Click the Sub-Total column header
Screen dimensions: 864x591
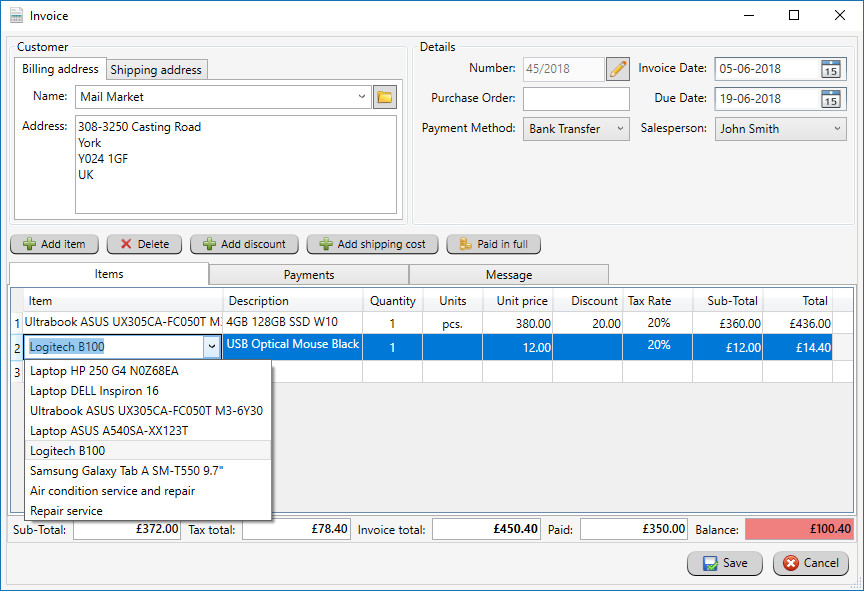727,301
